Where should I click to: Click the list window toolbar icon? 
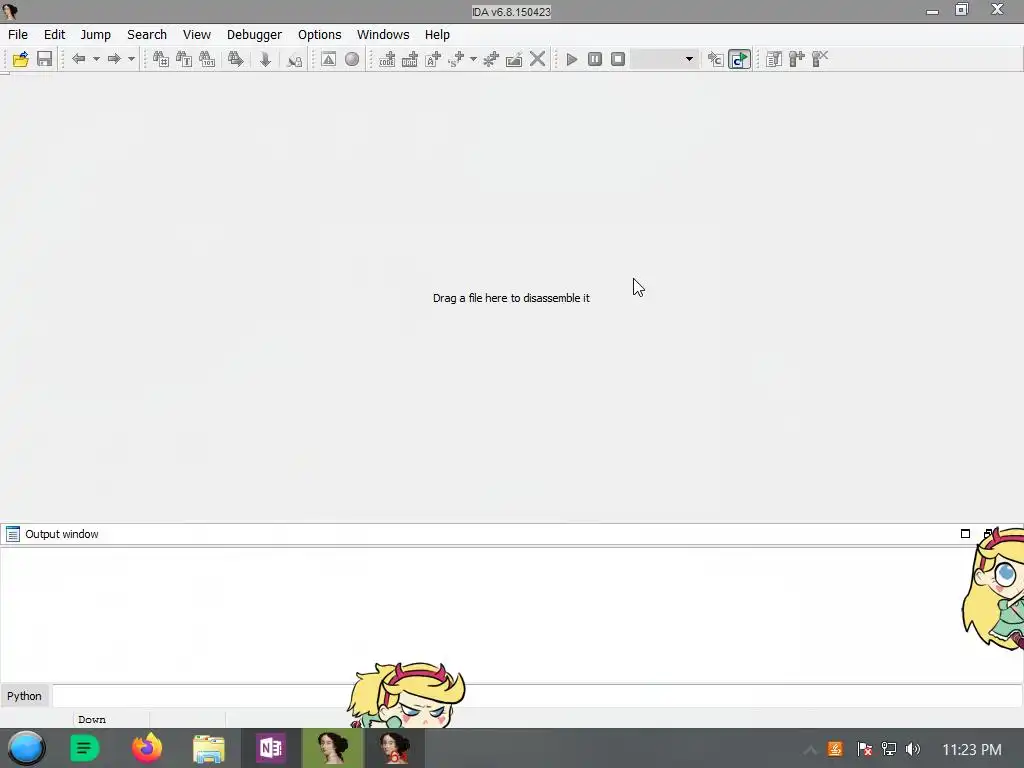pyautogui.click(x=774, y=59)
